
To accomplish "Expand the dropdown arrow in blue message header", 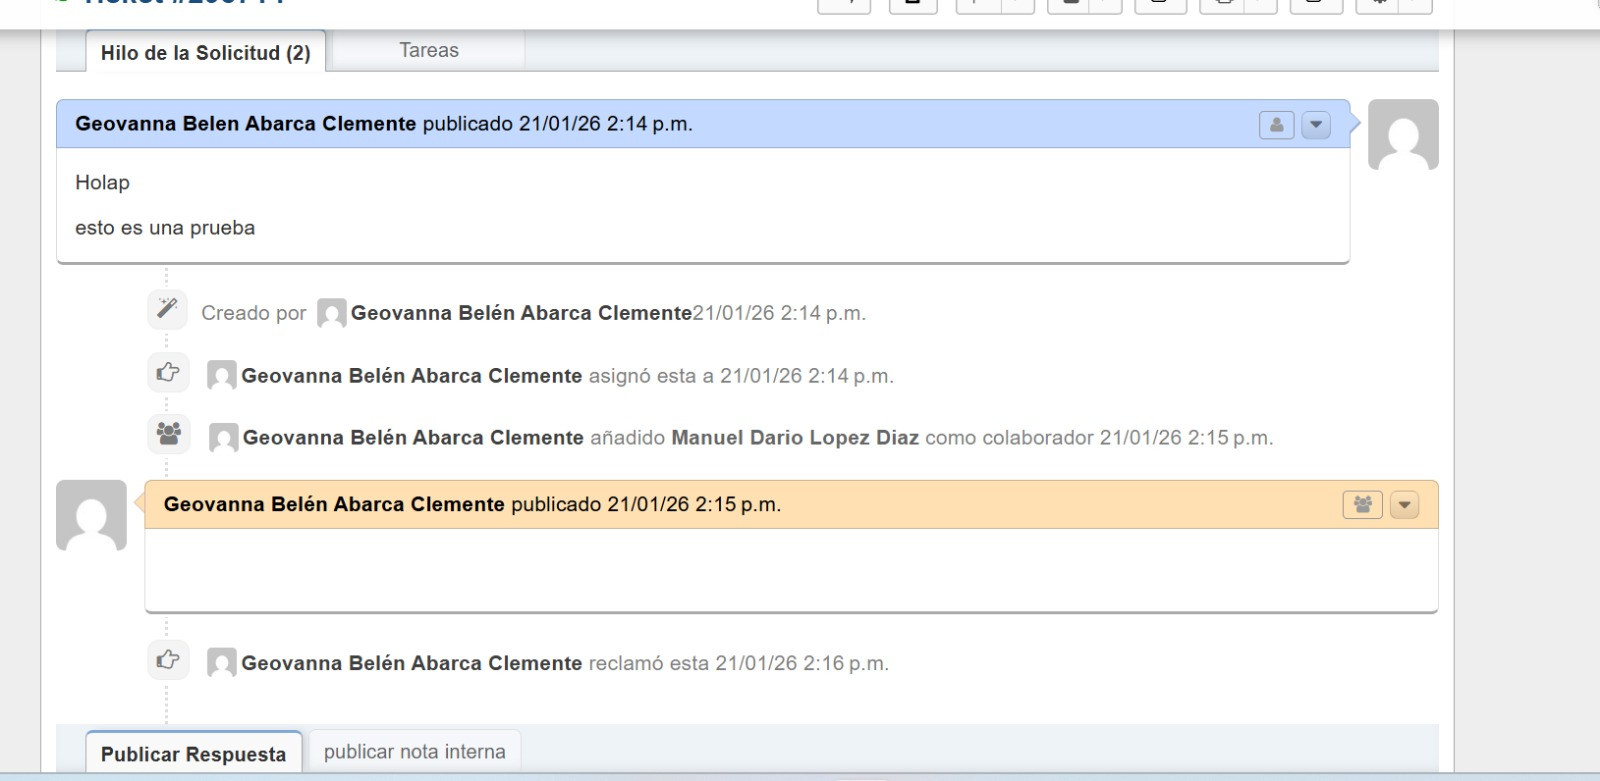I will tap(1316, 125).
